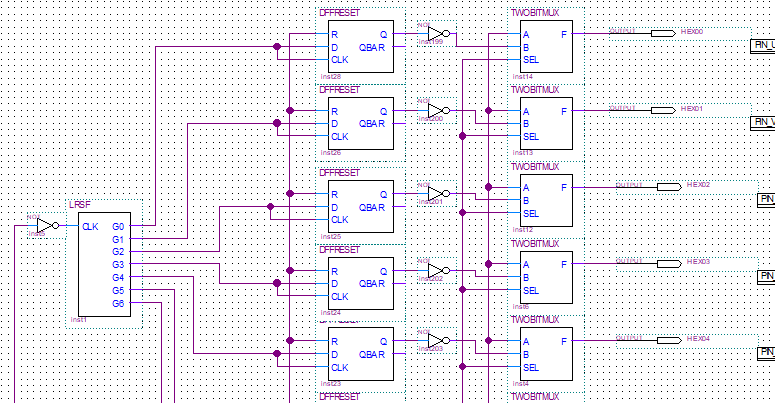Viewport: 775px width, 403px height.
Task: Click the inverter labeled inst201
Action: click(437, 194)
